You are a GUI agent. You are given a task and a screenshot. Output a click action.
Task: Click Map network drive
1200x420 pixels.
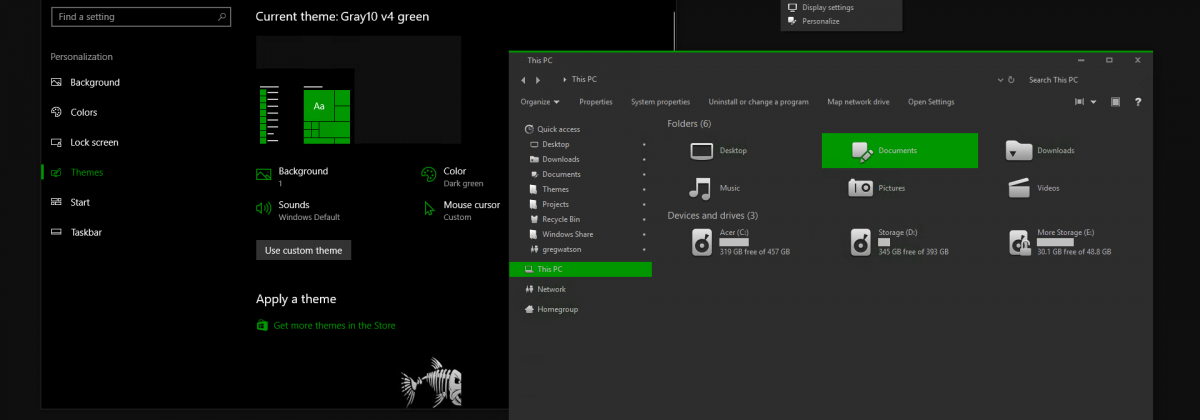pos(858,102)
